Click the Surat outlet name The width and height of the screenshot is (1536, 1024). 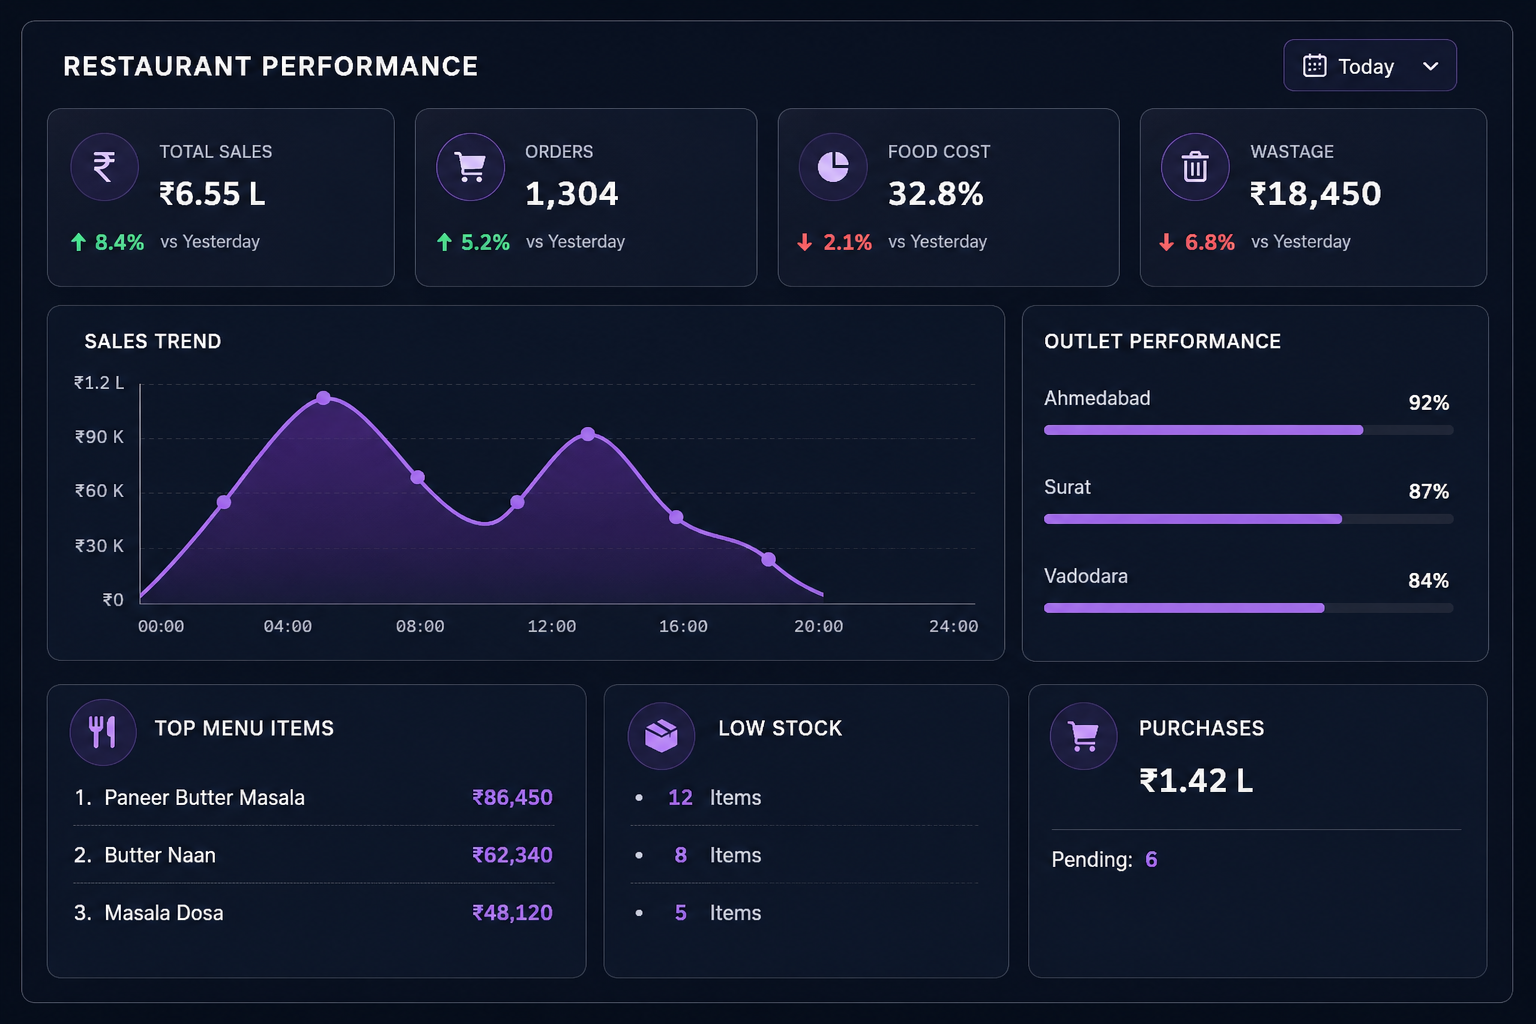click(1067, 487)
